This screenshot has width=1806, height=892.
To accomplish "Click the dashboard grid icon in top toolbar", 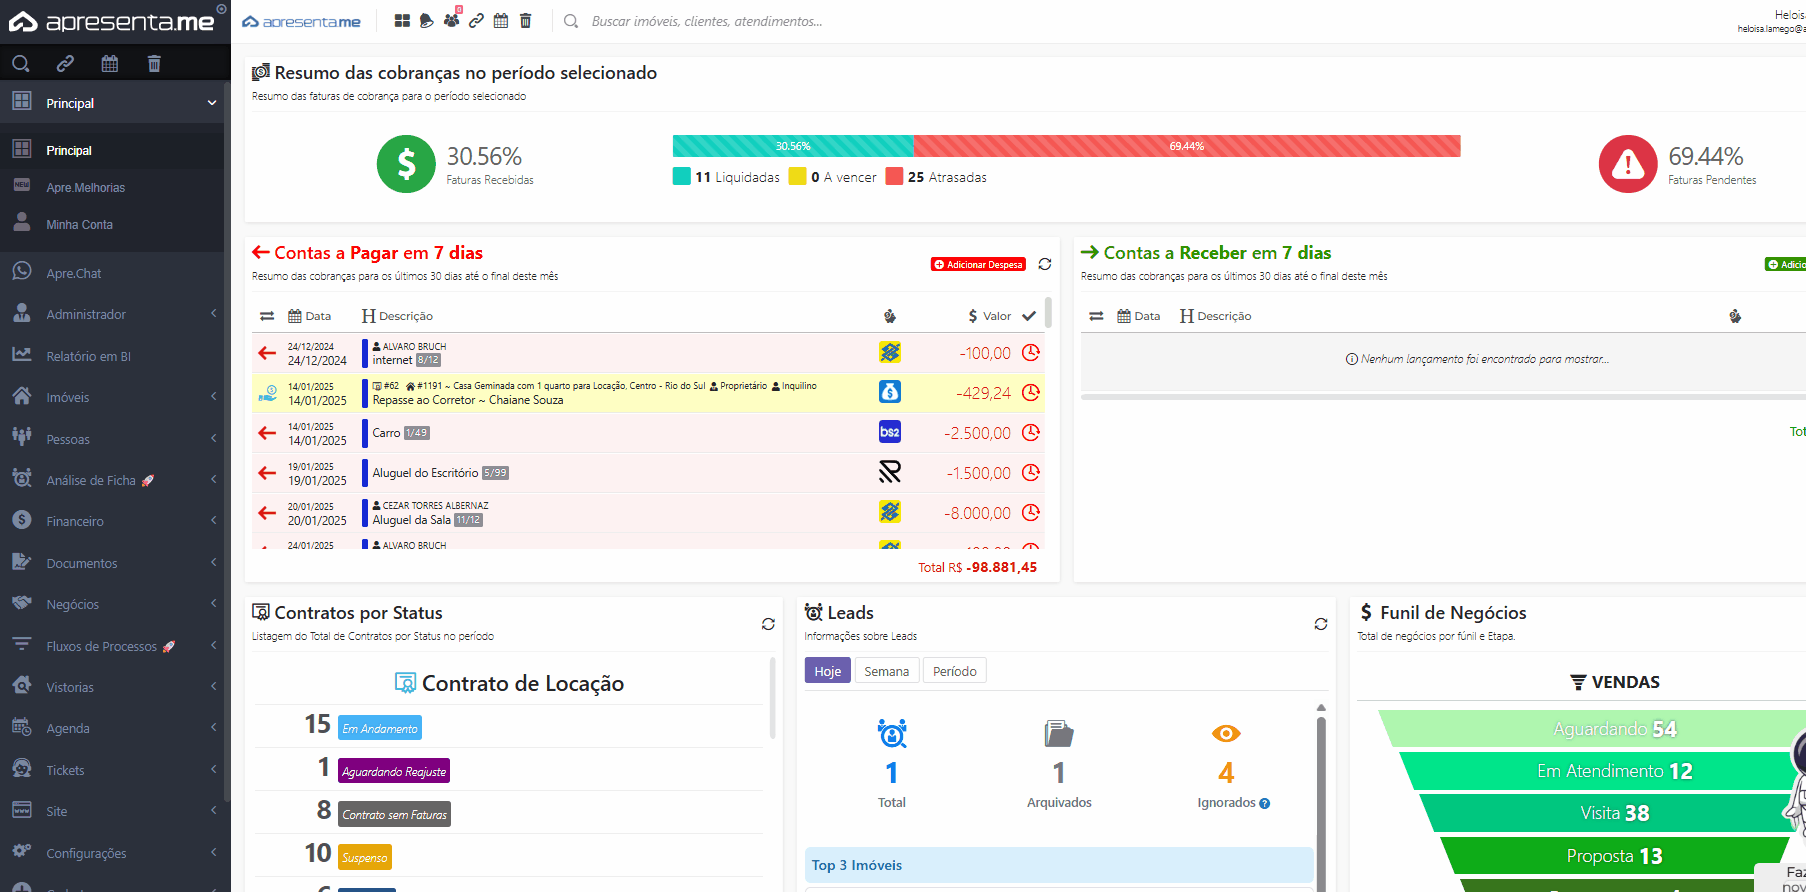I will click(x=402, y=21).
